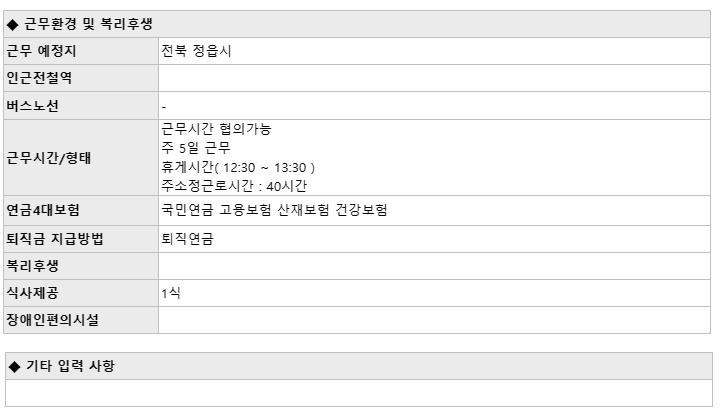Click the 근무 예정지 label cell
The height and width of the screenshot is (419, 720).
[81, 51]
